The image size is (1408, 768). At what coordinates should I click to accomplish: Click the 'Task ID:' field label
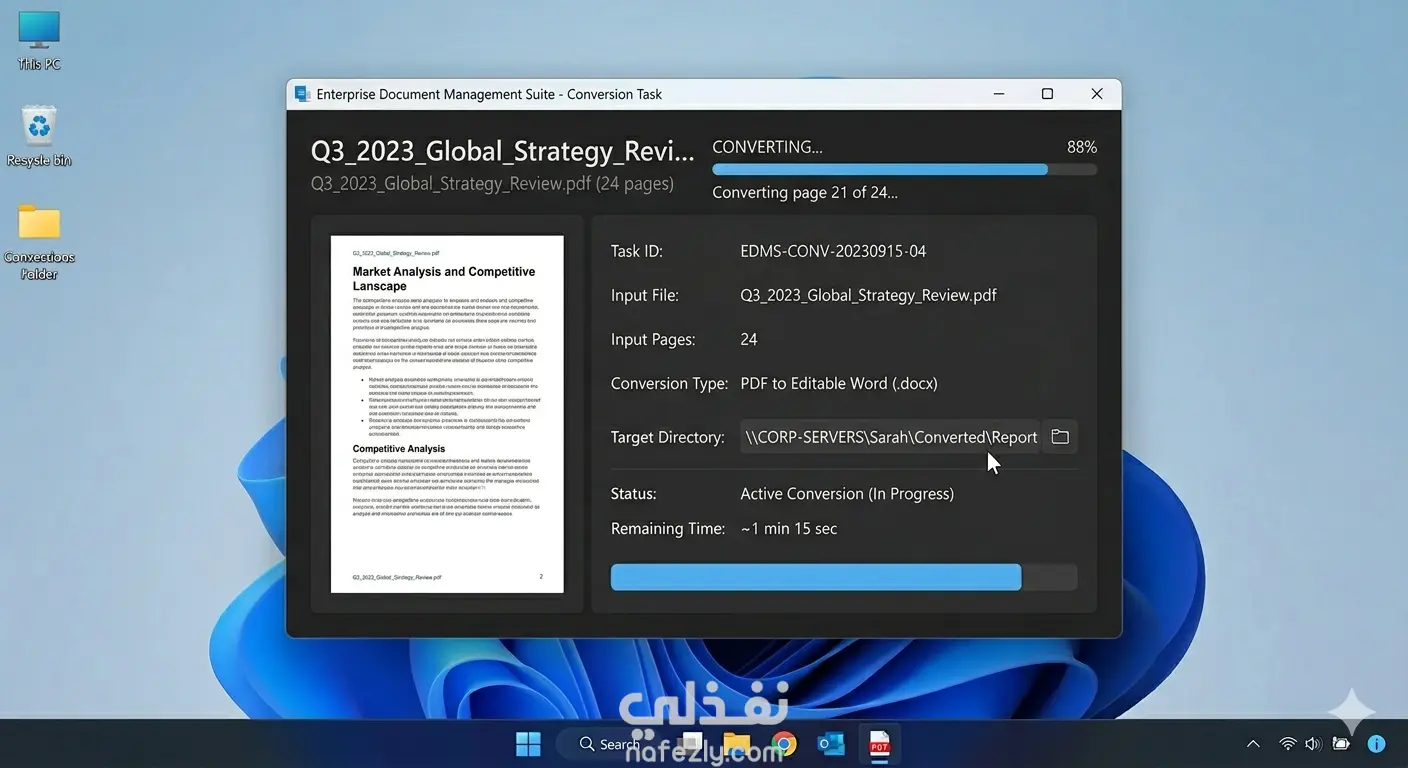coord(637,251)
